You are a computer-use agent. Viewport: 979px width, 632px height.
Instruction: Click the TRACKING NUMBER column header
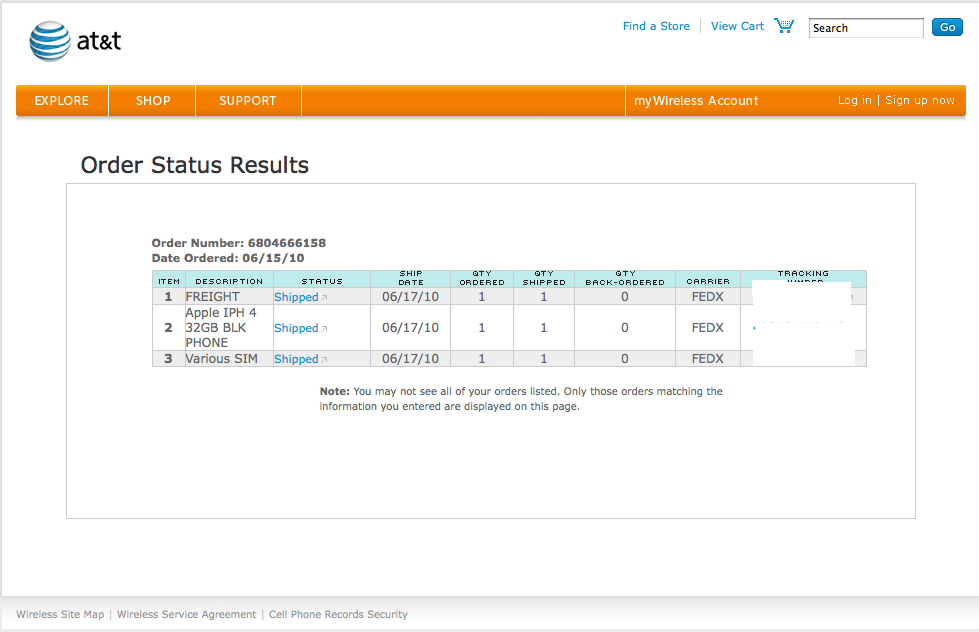point(803,277)
